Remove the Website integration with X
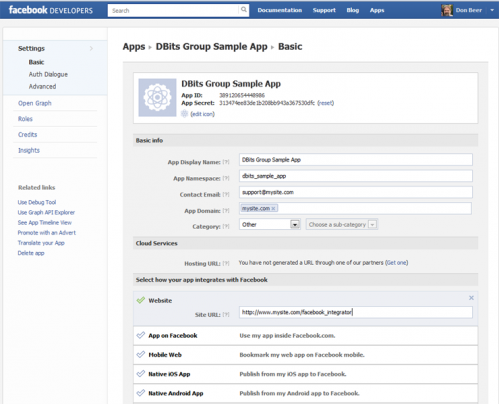499x404 pixels. (471, 298)
